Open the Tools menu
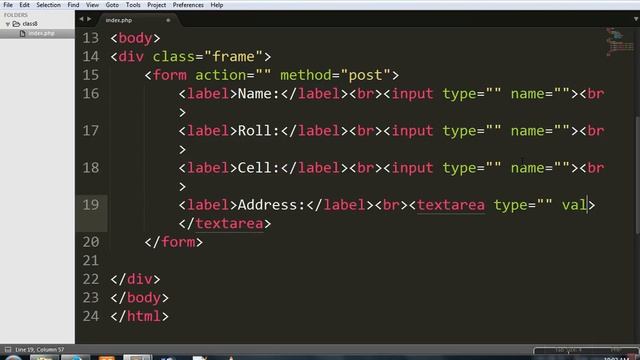 [x=133, y=5]
